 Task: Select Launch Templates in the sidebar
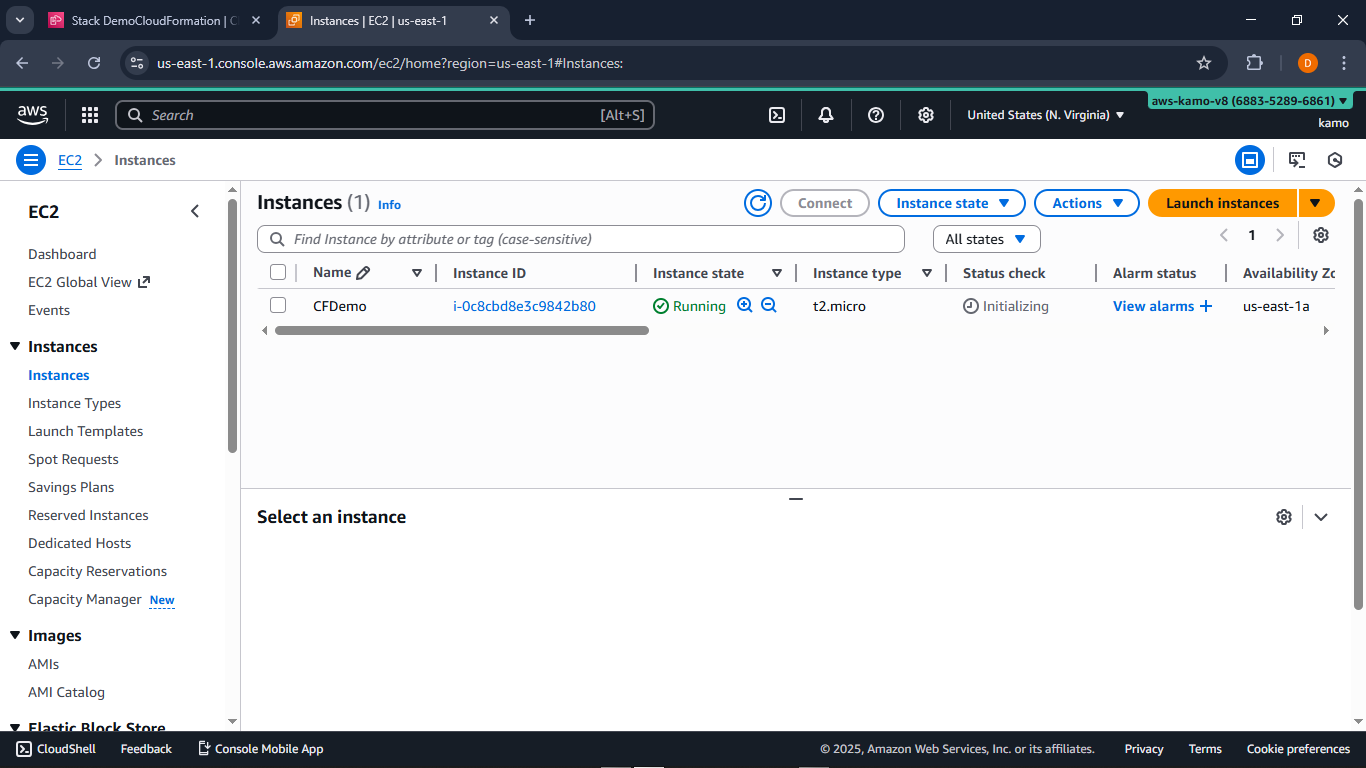tap(85, 431)
